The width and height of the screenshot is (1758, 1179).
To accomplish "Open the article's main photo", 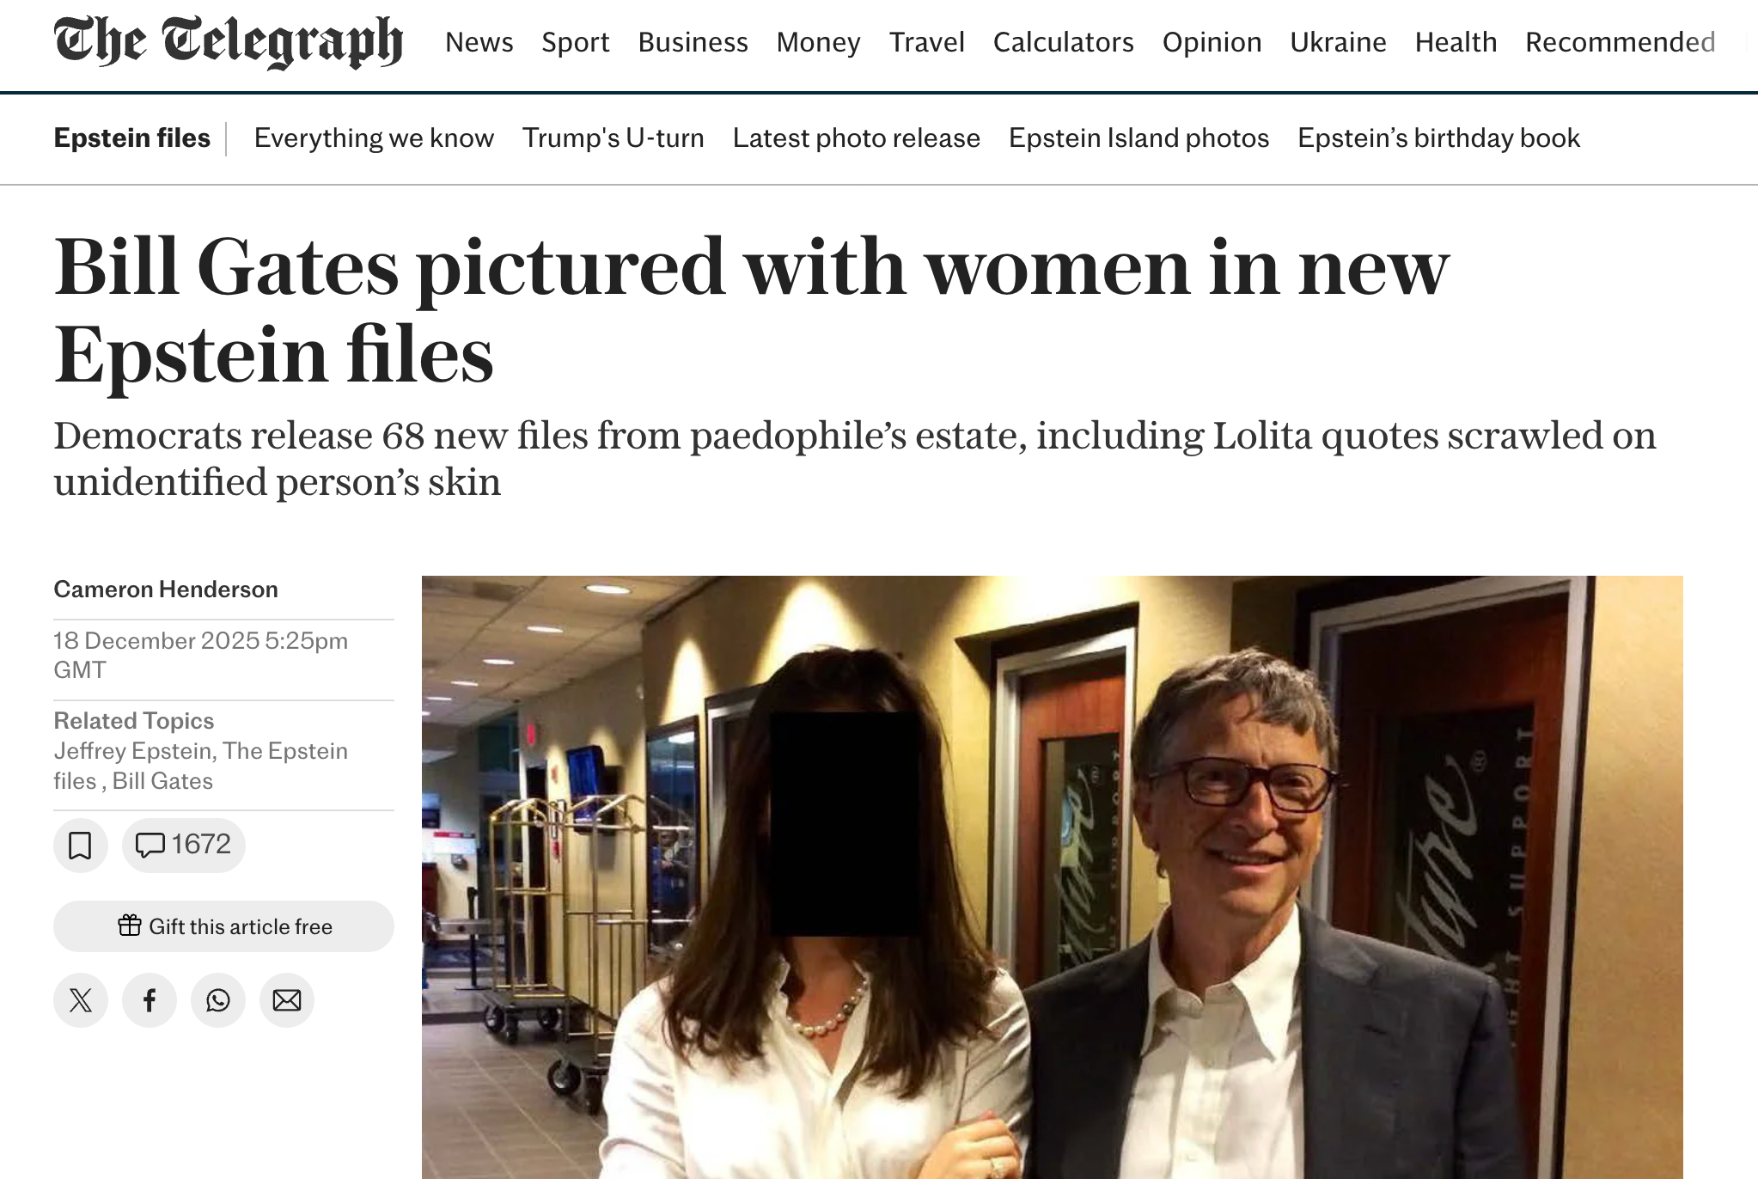I will [x=1052, y=876].
